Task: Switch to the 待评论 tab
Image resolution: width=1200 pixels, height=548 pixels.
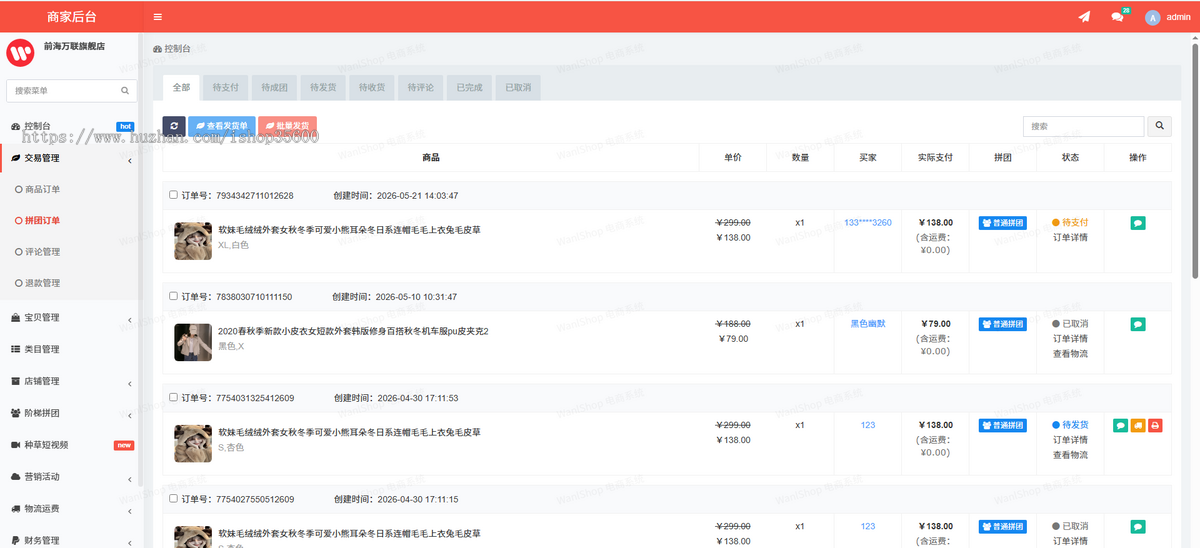Action: 420,88
